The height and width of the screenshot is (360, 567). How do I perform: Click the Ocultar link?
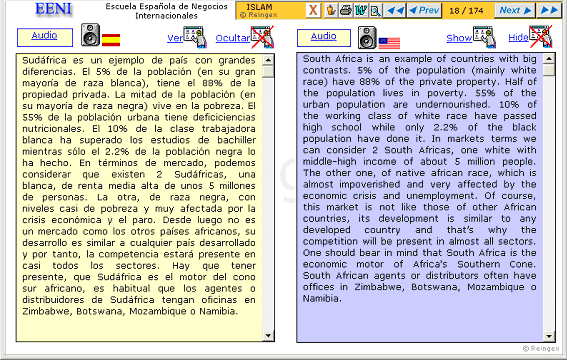click(233, 38)
